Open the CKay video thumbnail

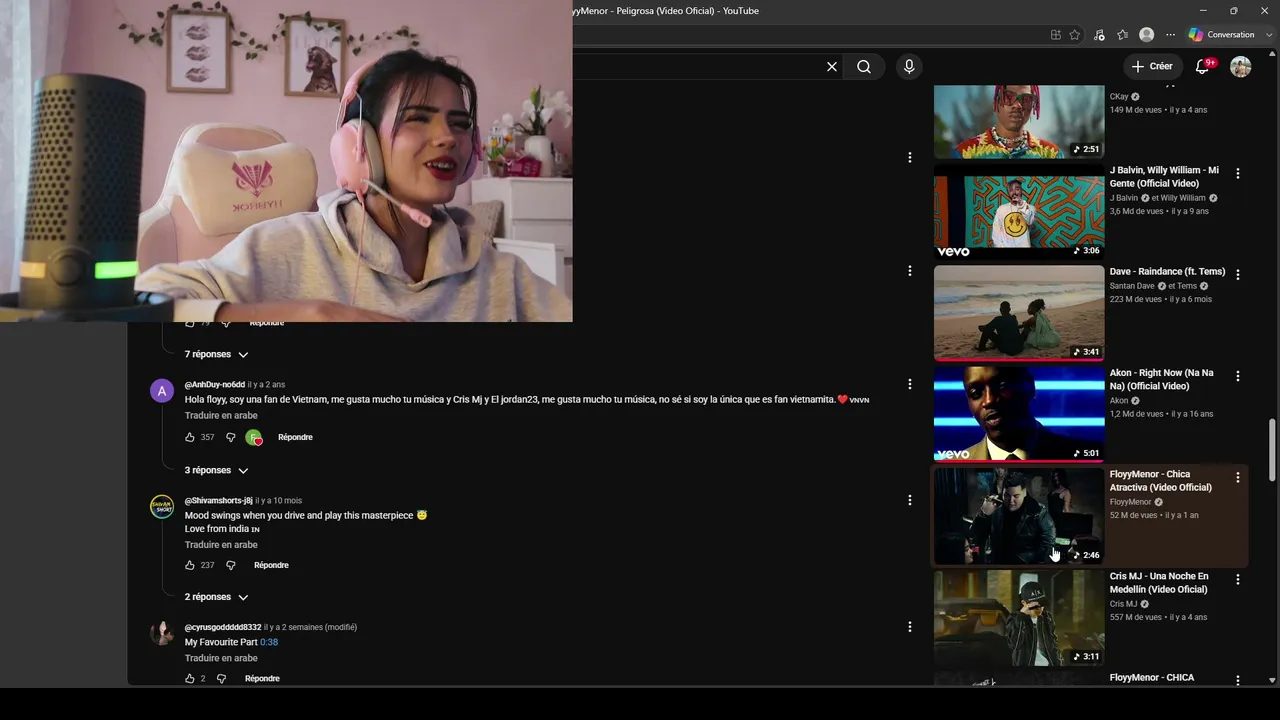point(1019,122)
